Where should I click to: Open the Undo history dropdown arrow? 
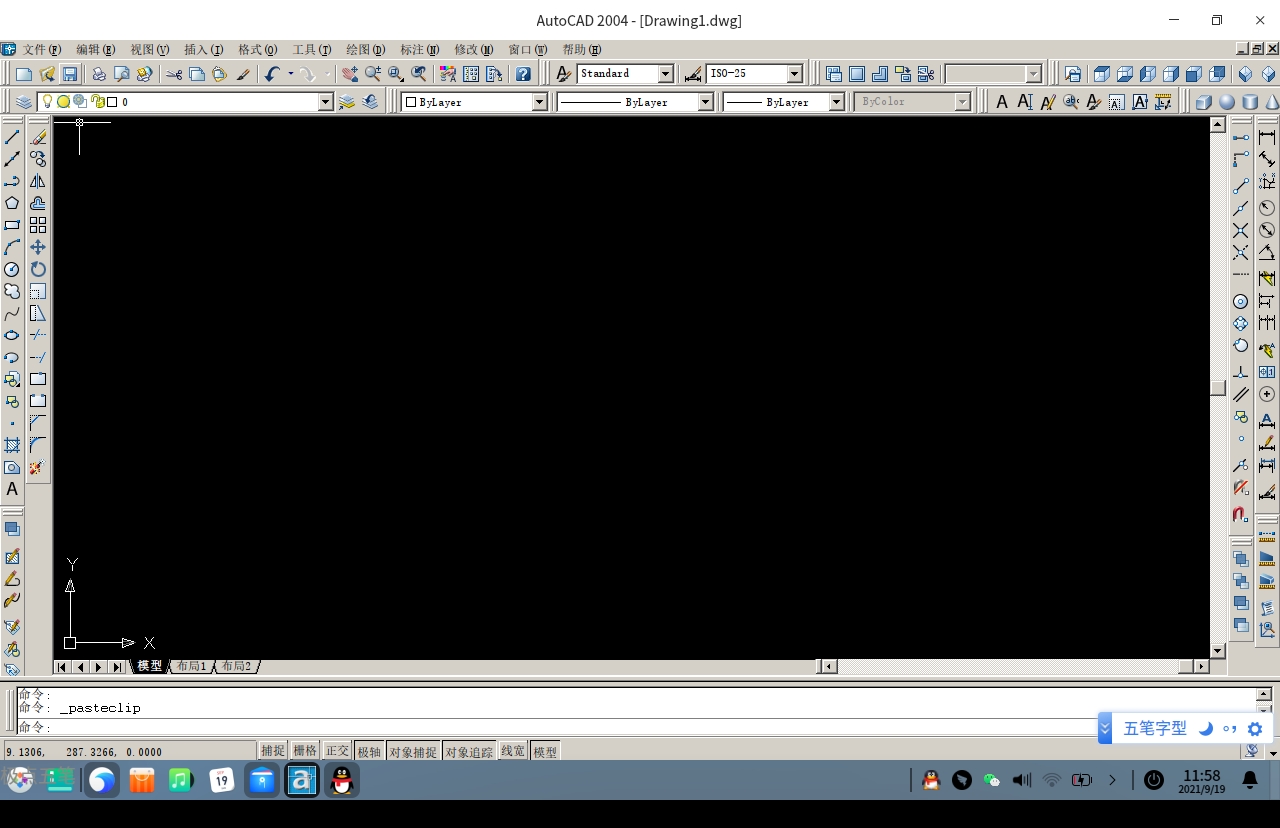click(x=291, y=74)
